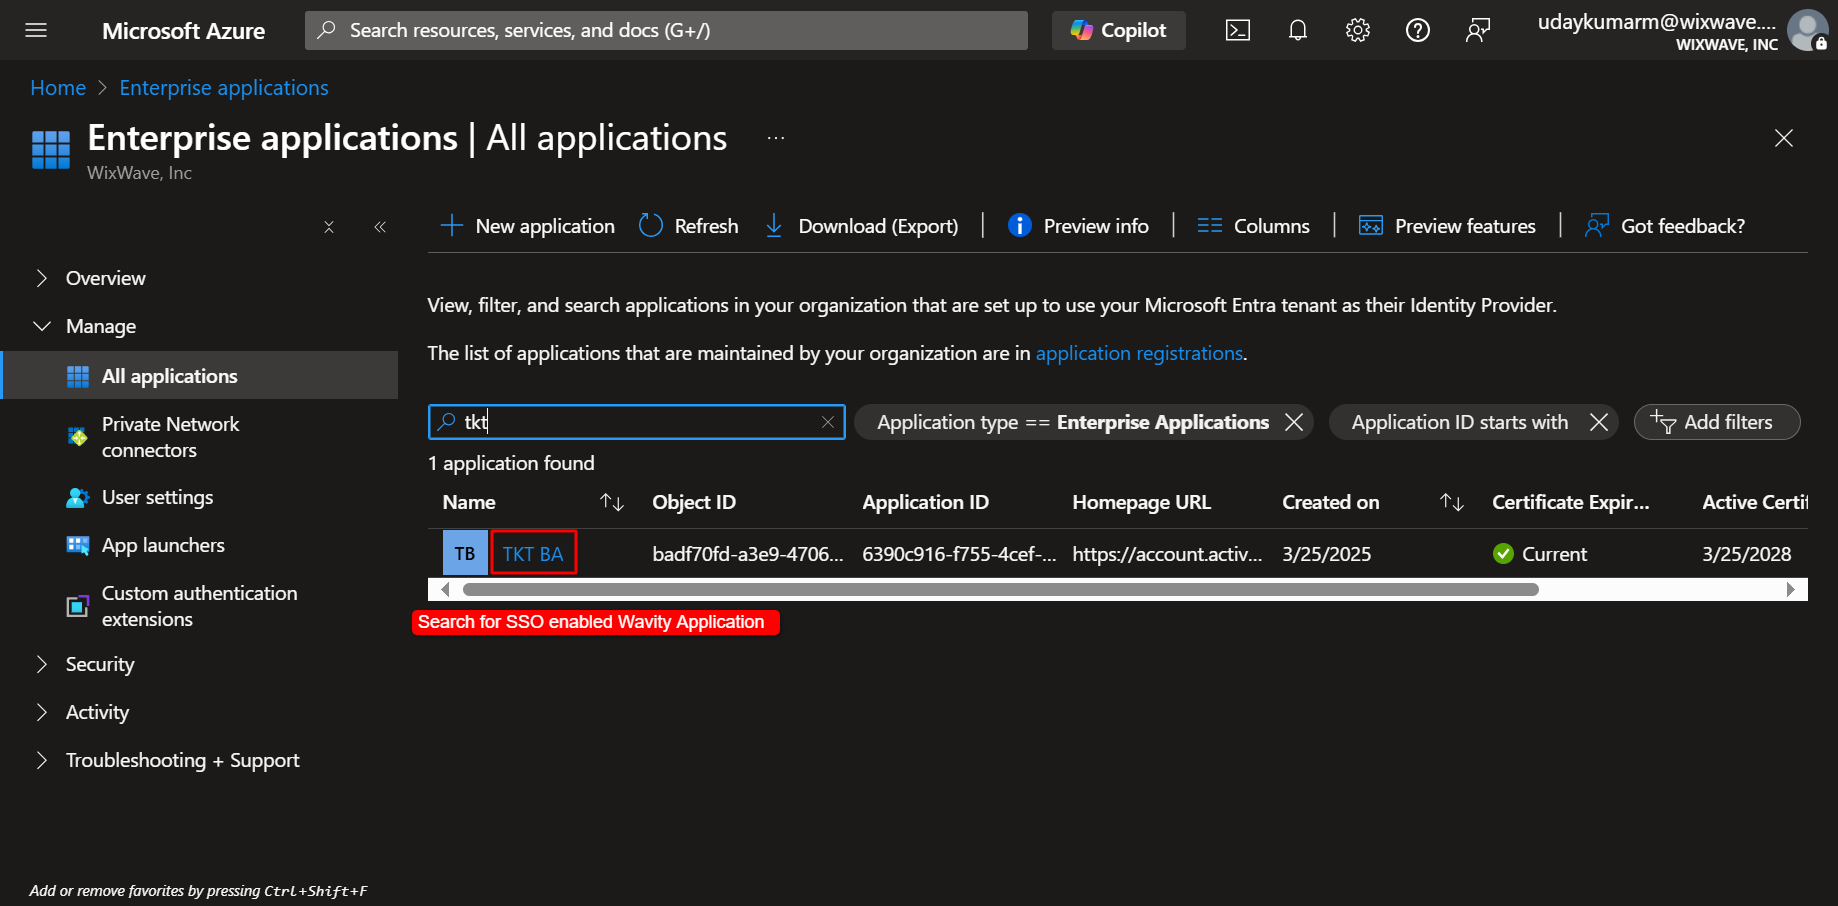Click the application search field containing tkt
The width and height of the screenshot is (1838, 906).
click(637, 422)
